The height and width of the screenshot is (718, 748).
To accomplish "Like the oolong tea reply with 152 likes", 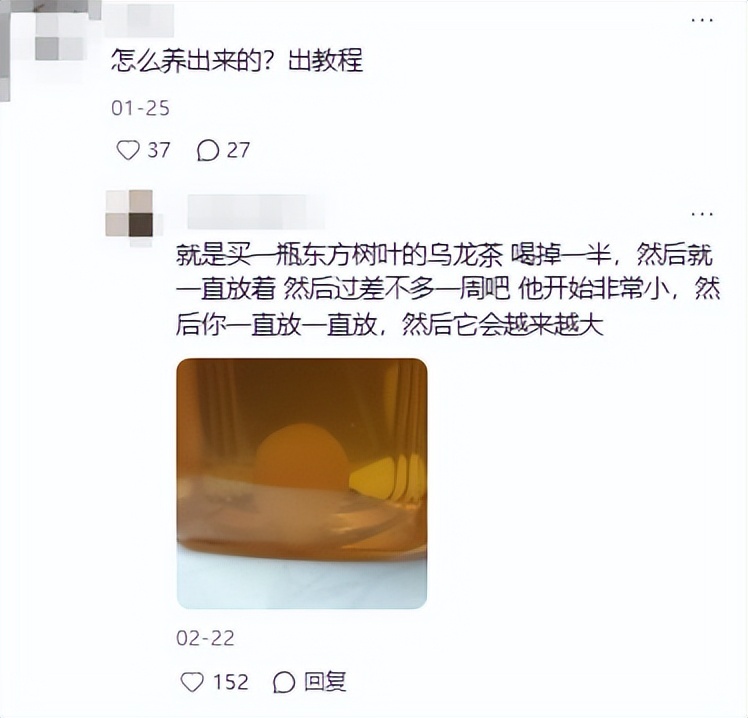I will (192, 682).
